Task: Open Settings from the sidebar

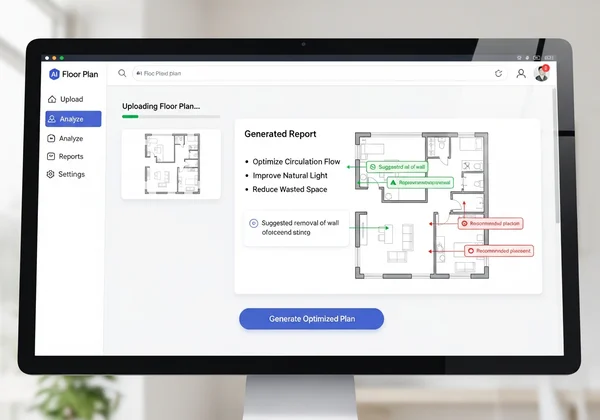Action: coord(66,174)
